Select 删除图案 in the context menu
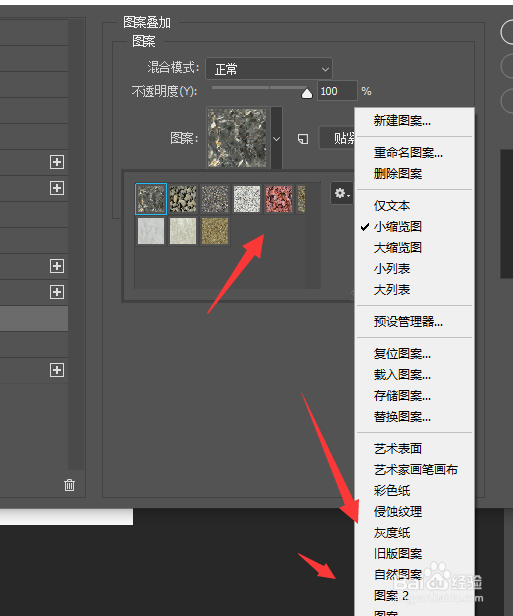This screenshot has width=513, height=616. [x=398, y=174]
